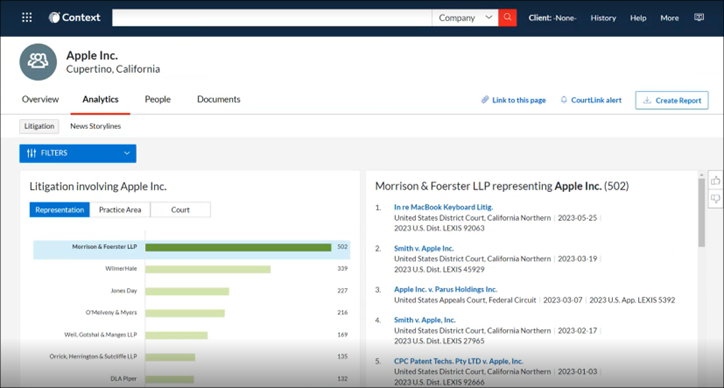The image size is (724, 388).
Task: Open the News Storylines sub-tab
Action: tap(96, 126)
